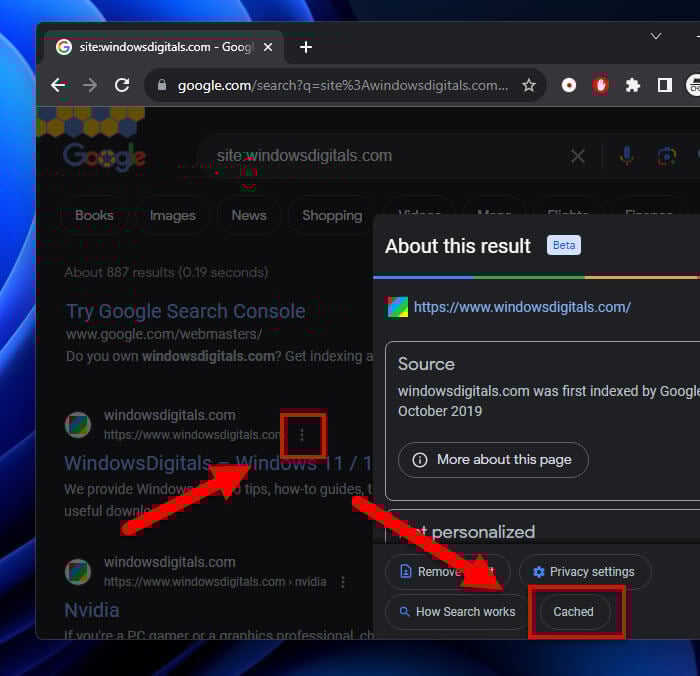
Task: Close the site:windowsdigitals.com tab
Action: [268, 47]
